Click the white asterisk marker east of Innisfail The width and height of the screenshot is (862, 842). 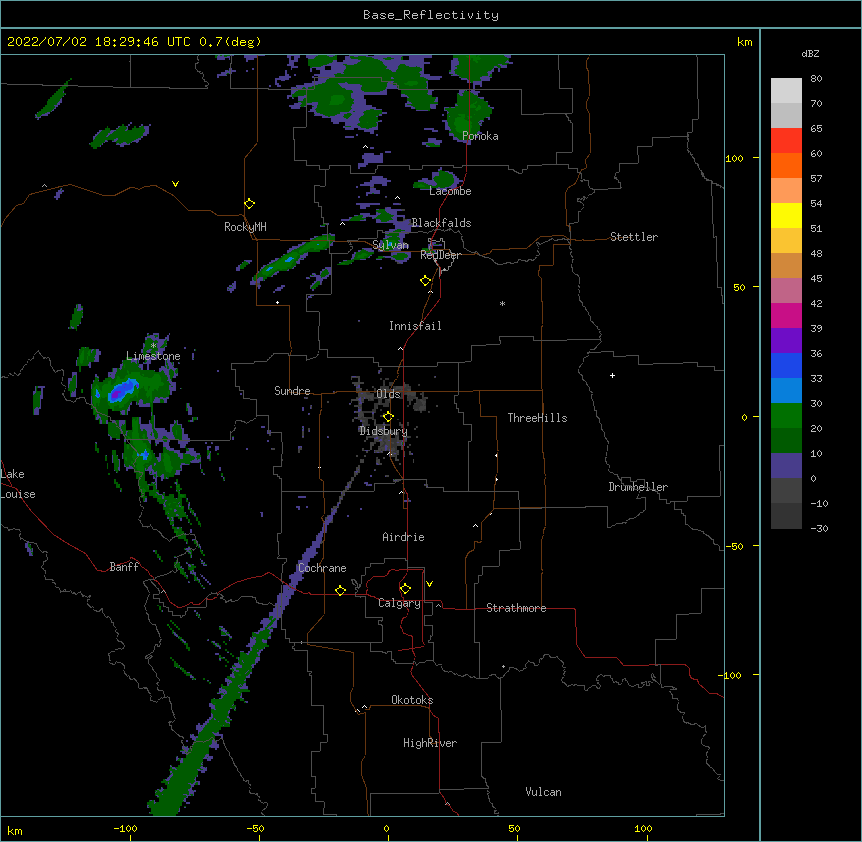[x=502, y=304]
